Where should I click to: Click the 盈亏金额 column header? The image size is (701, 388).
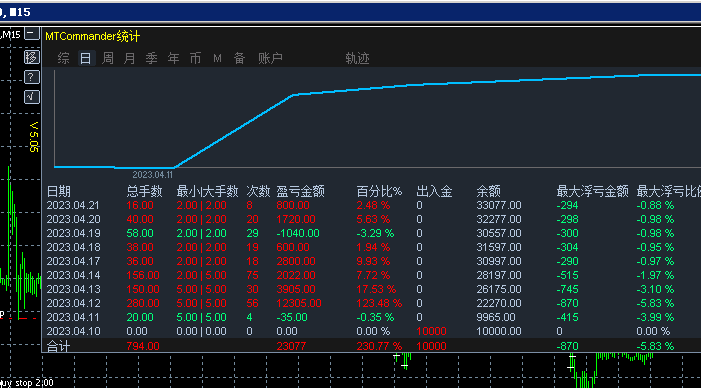click(x=300, y=192)
